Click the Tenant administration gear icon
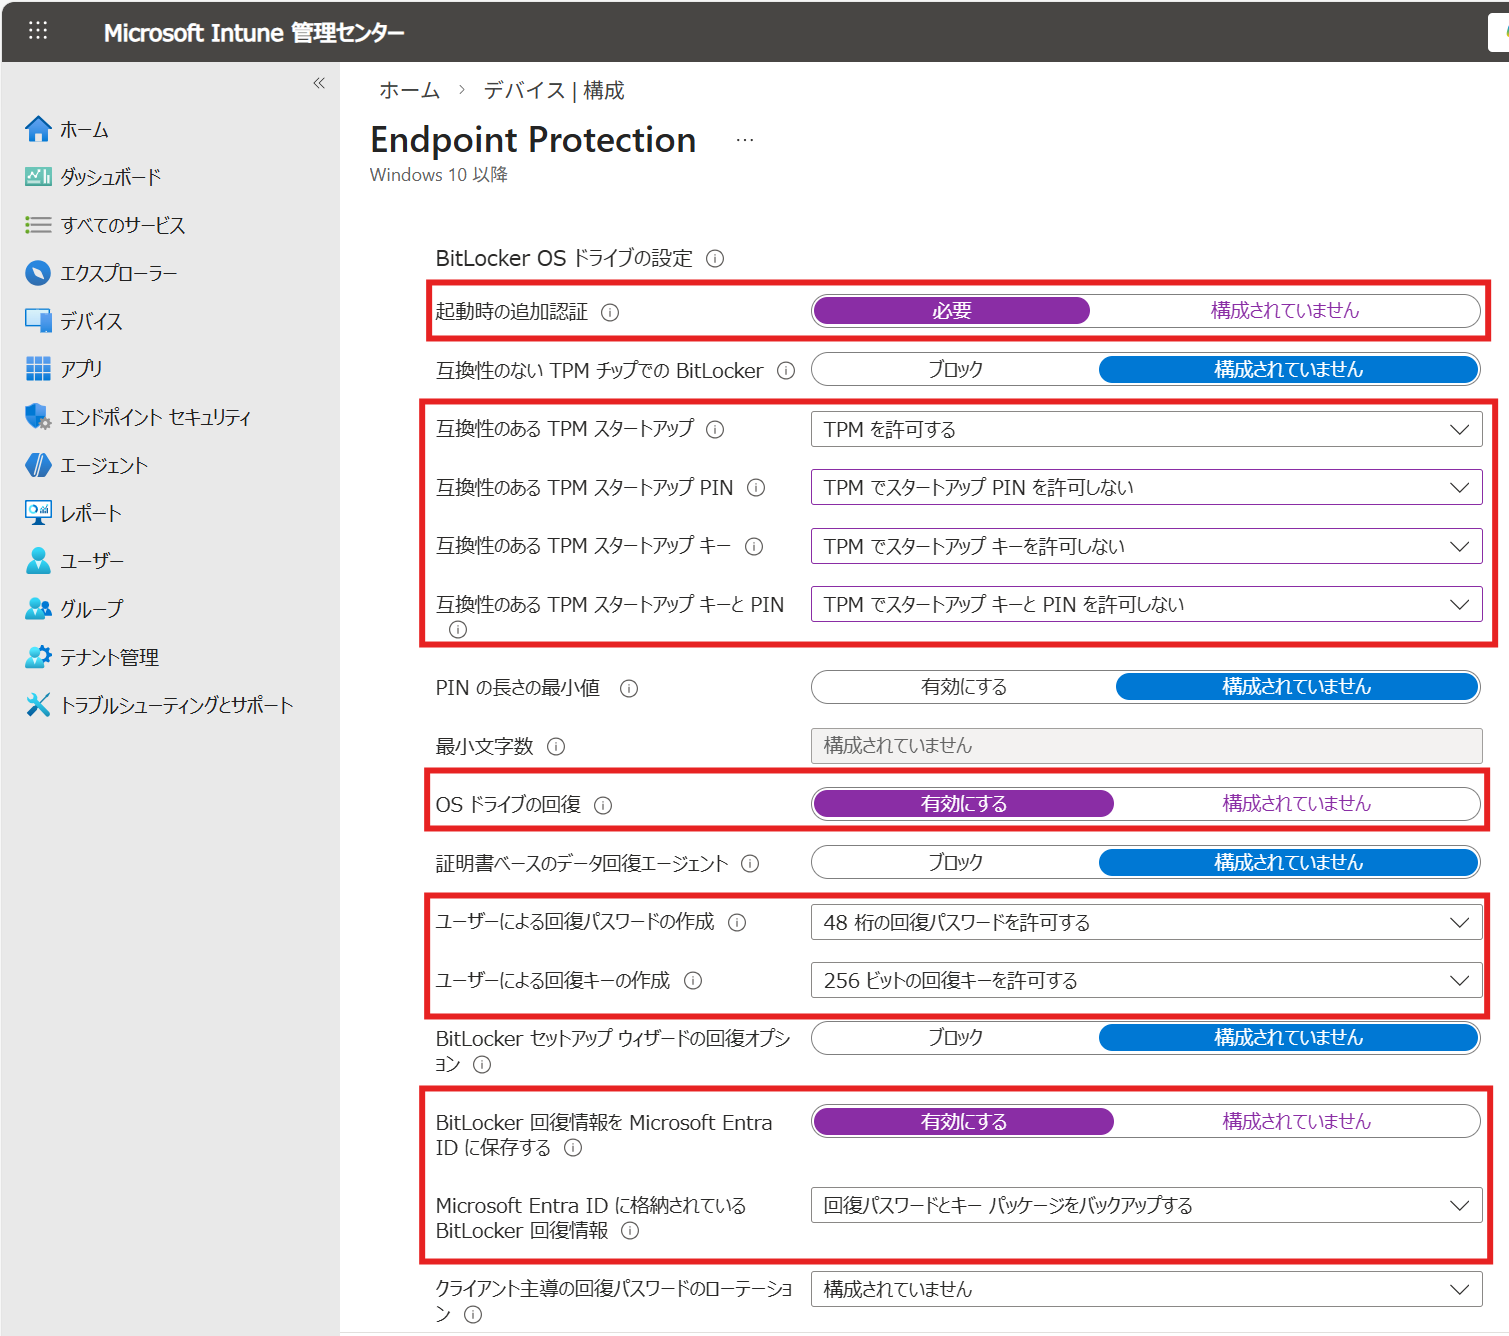Image resolution: width=1509 pixels, height=1336 pixels. click(38, 657)
